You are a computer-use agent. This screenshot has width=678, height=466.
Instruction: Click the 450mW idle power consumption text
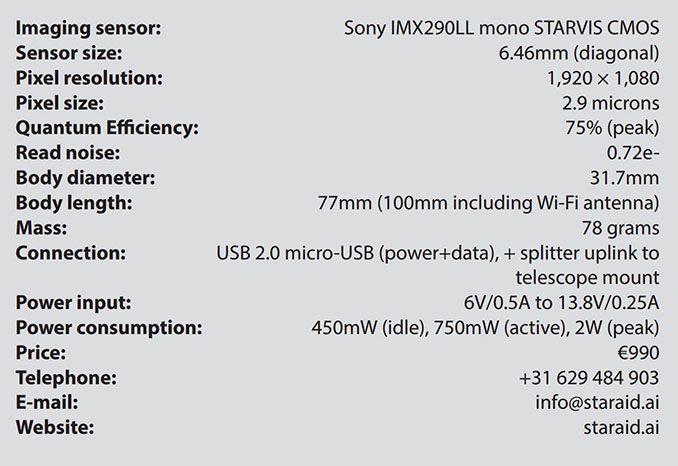click(x=486, y=328)
